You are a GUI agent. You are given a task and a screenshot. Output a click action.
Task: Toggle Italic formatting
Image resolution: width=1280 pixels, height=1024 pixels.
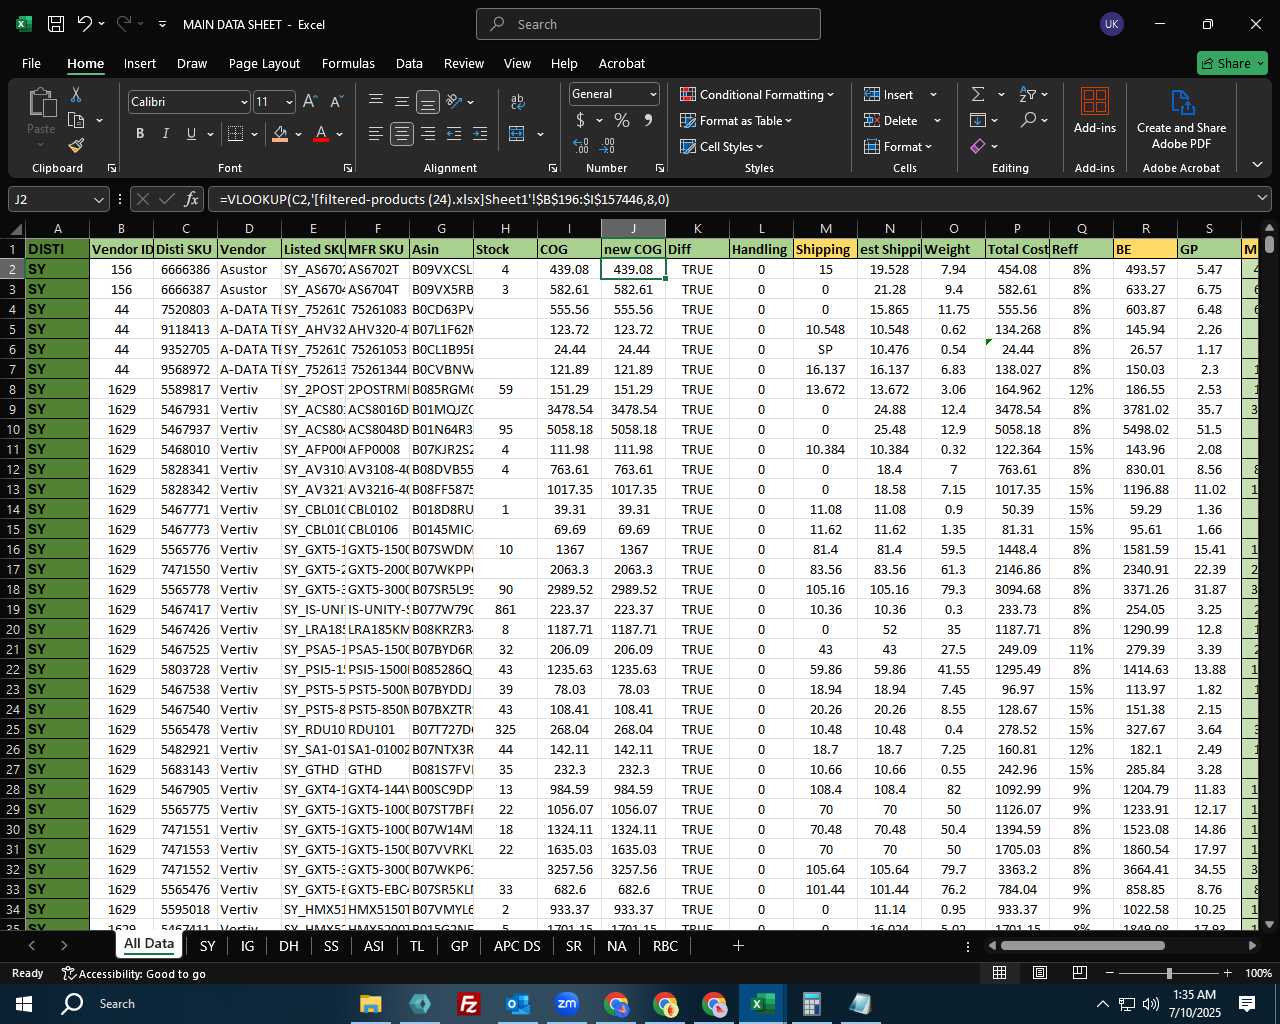coord(165,134)
